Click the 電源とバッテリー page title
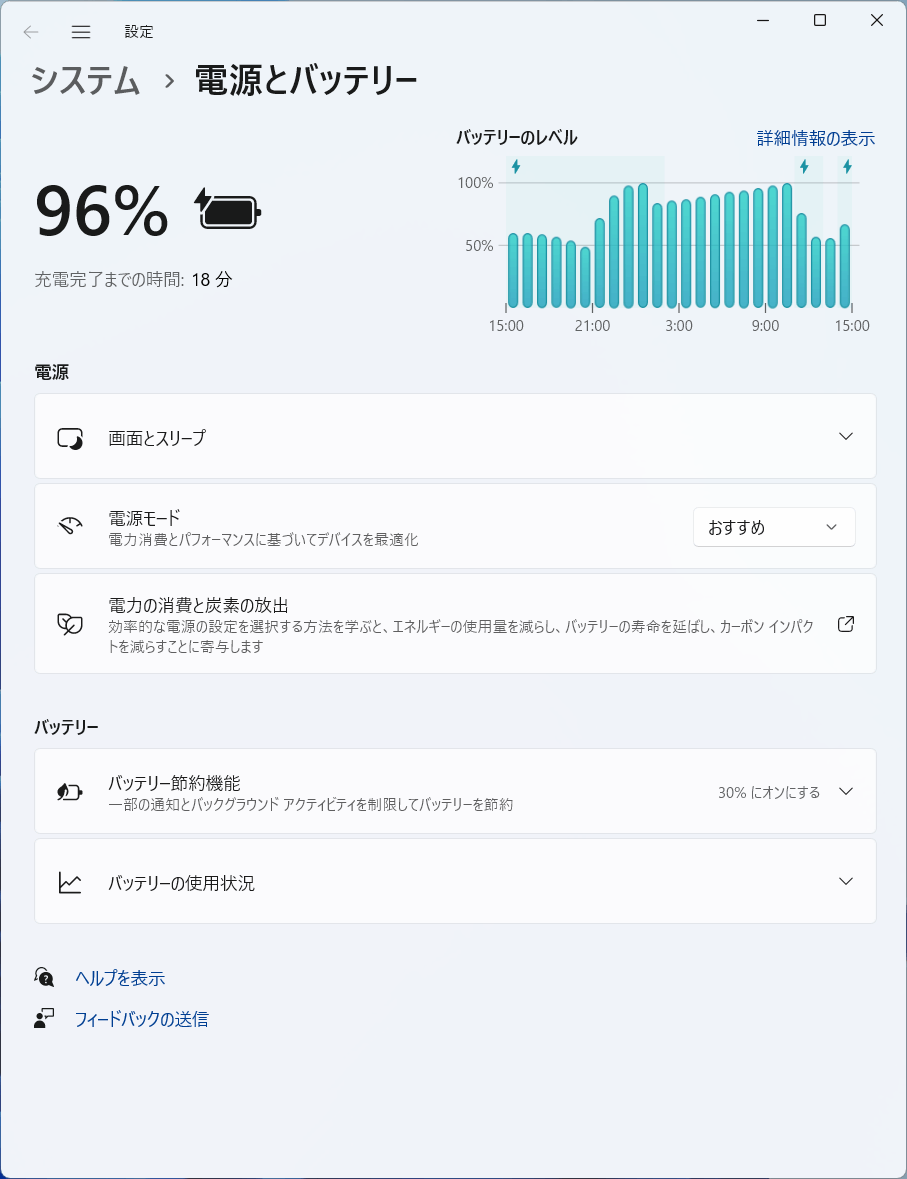The height and width of the screenshot is (1179, 907). 306,80
